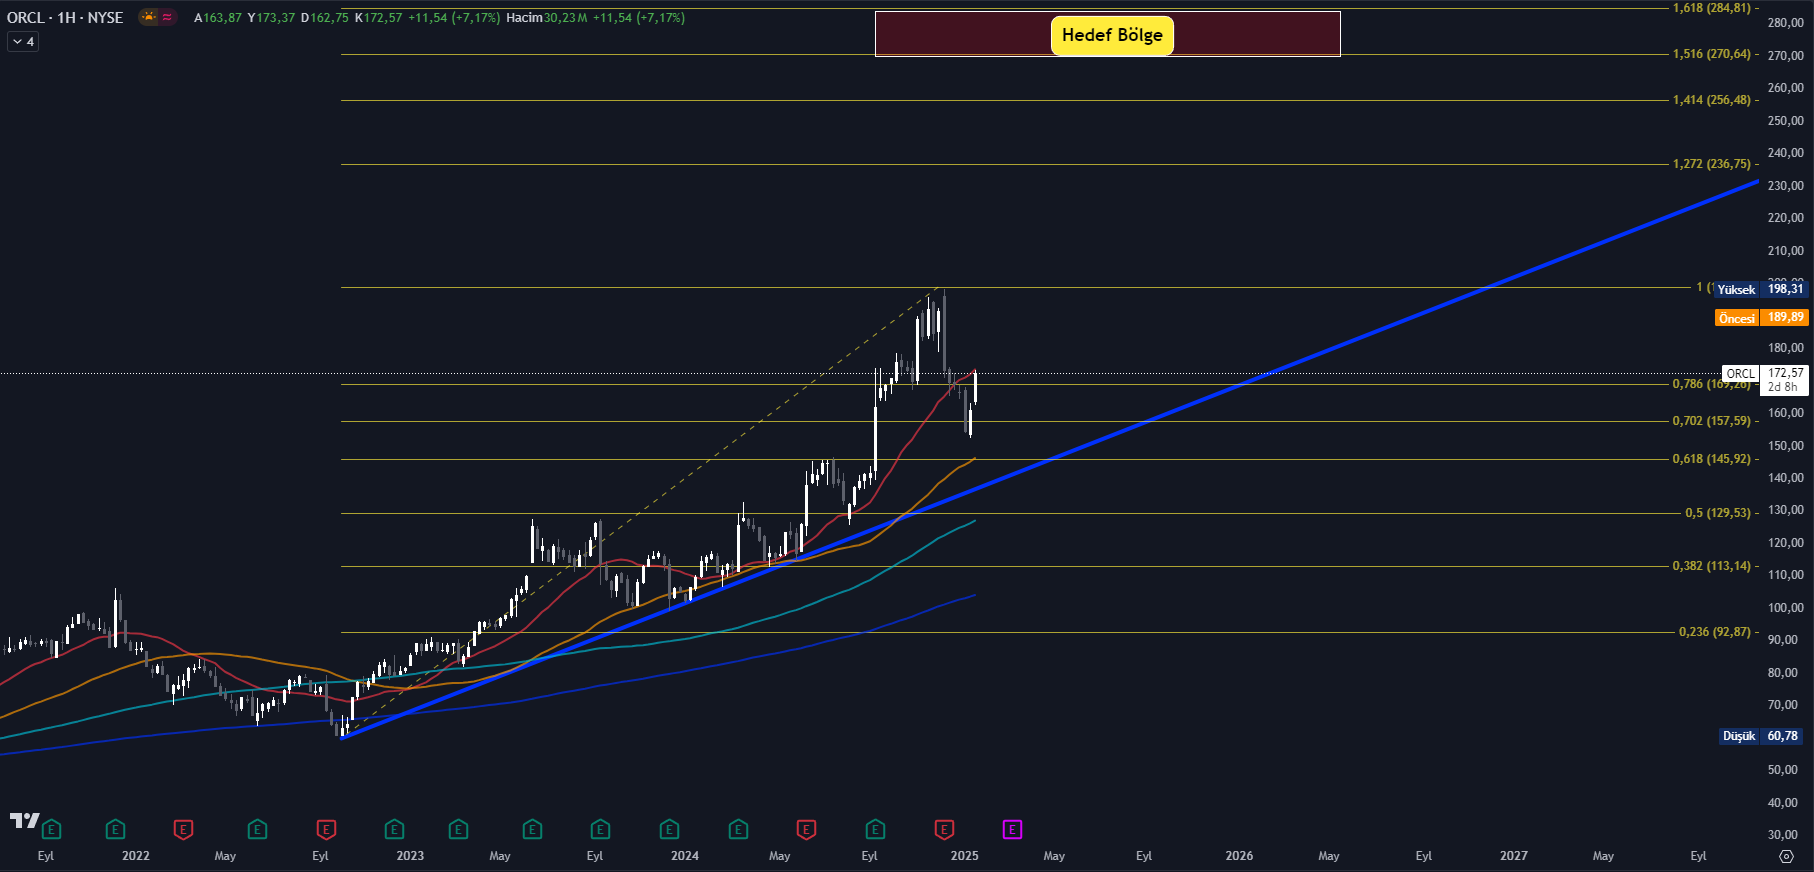Click green earnings marker after May 2023
1814x872 pixels.
pos(532,829)
